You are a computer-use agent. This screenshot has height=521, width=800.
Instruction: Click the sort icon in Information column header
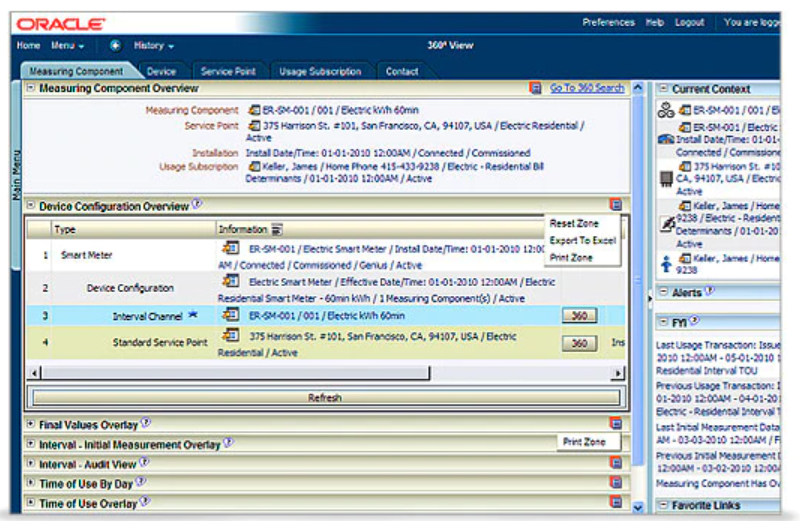(x=276, y=230)
